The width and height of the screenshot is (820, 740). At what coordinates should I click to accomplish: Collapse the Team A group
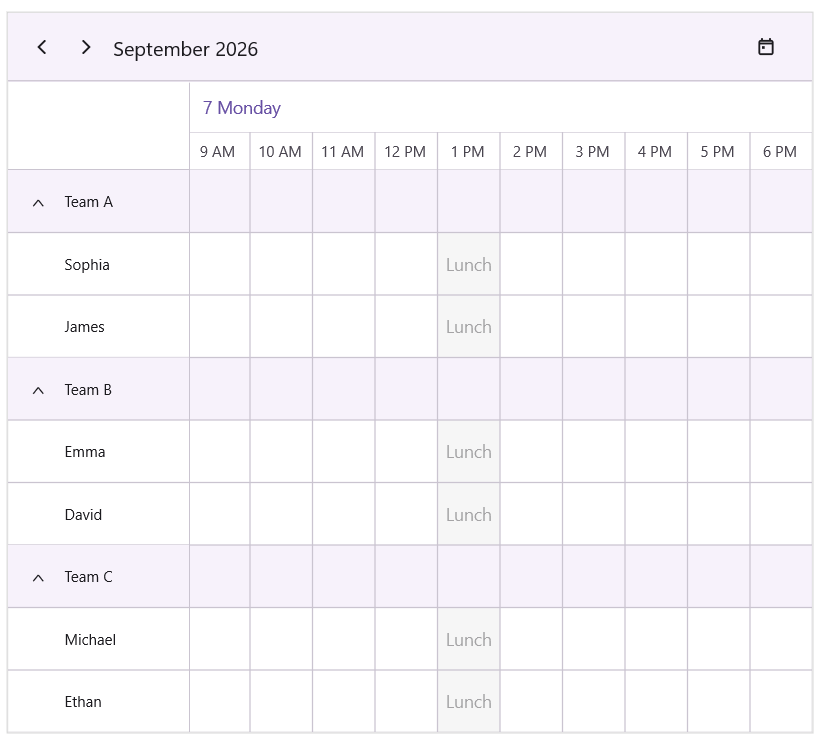coord(38,202)
